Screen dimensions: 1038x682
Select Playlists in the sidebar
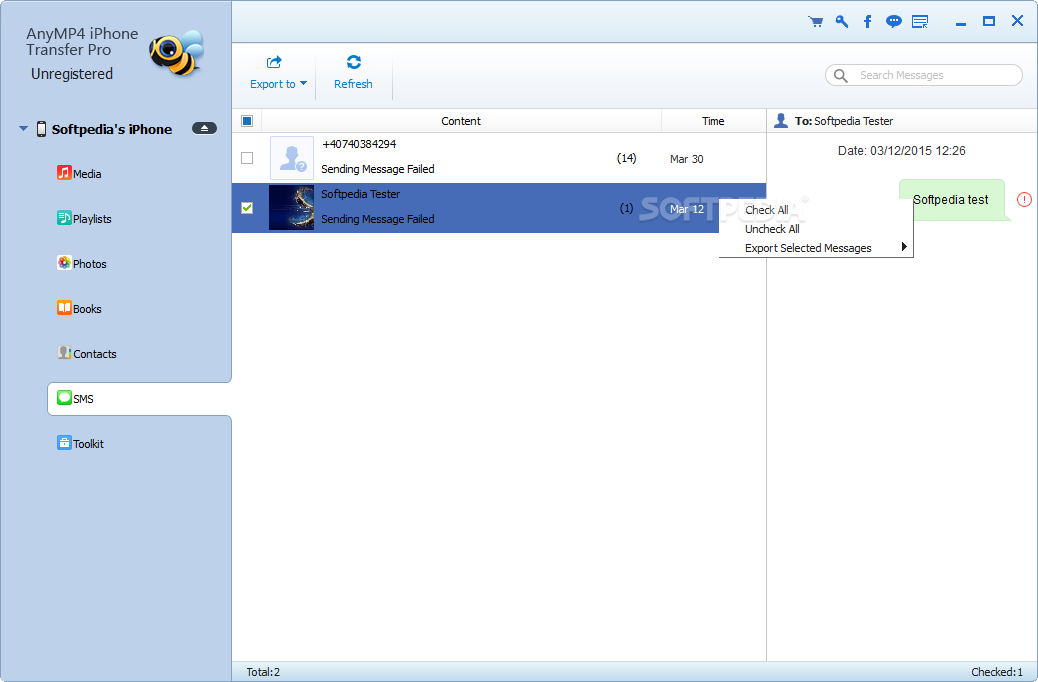[x=92, y=219]
